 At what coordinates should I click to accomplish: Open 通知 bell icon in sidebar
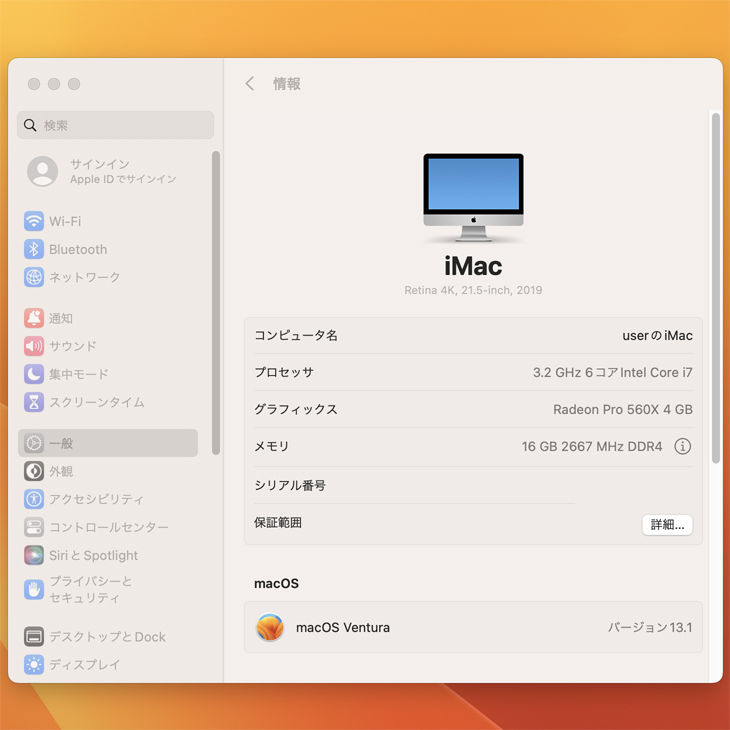(x=34, y=318)
